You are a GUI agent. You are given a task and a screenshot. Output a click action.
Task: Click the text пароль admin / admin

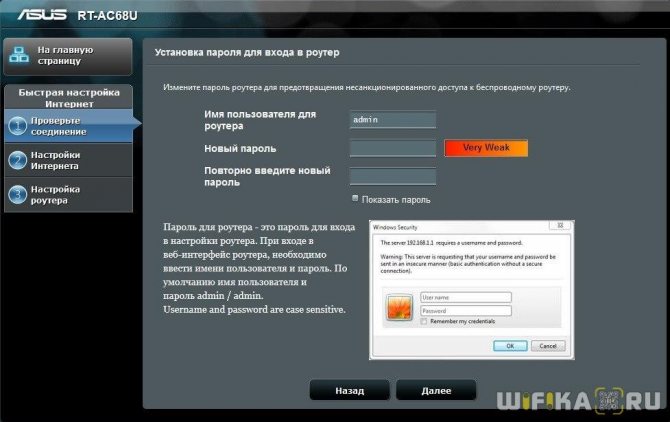(x=213, y=296)
